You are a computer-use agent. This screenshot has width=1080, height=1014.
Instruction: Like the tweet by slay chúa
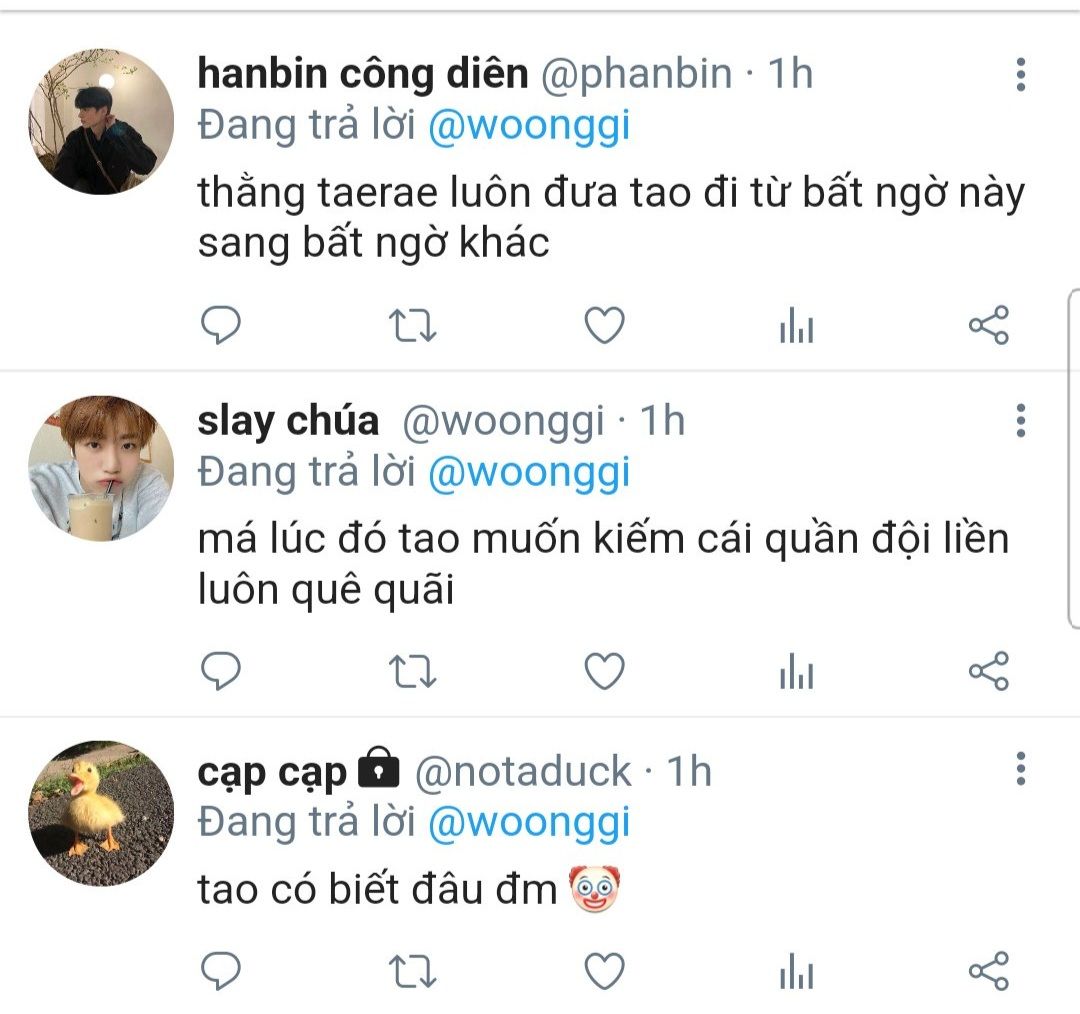(604, 671)
